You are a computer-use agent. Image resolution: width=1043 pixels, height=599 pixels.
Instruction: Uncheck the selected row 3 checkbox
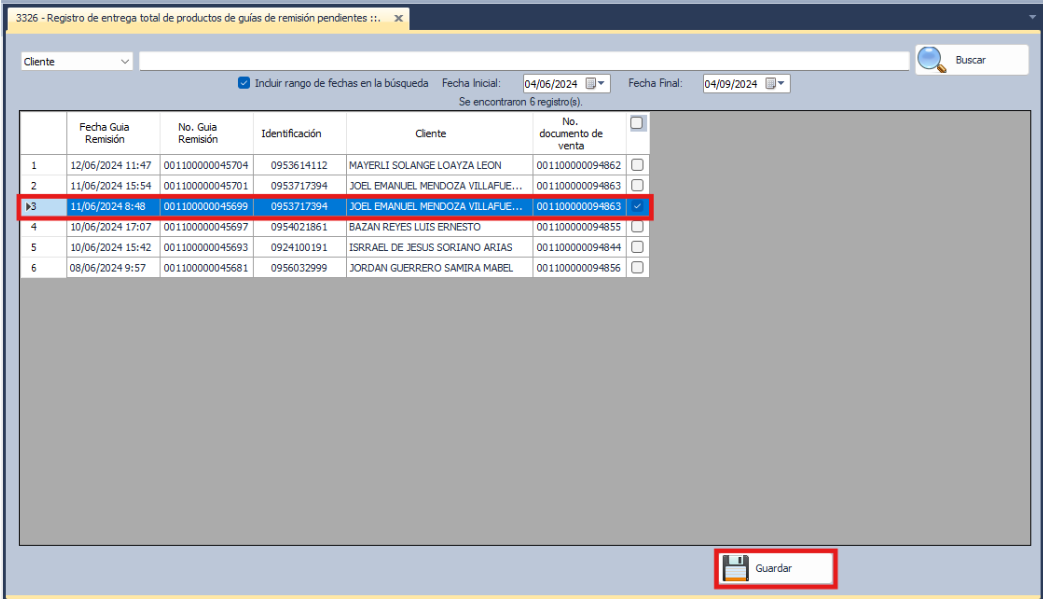point(637,206)
